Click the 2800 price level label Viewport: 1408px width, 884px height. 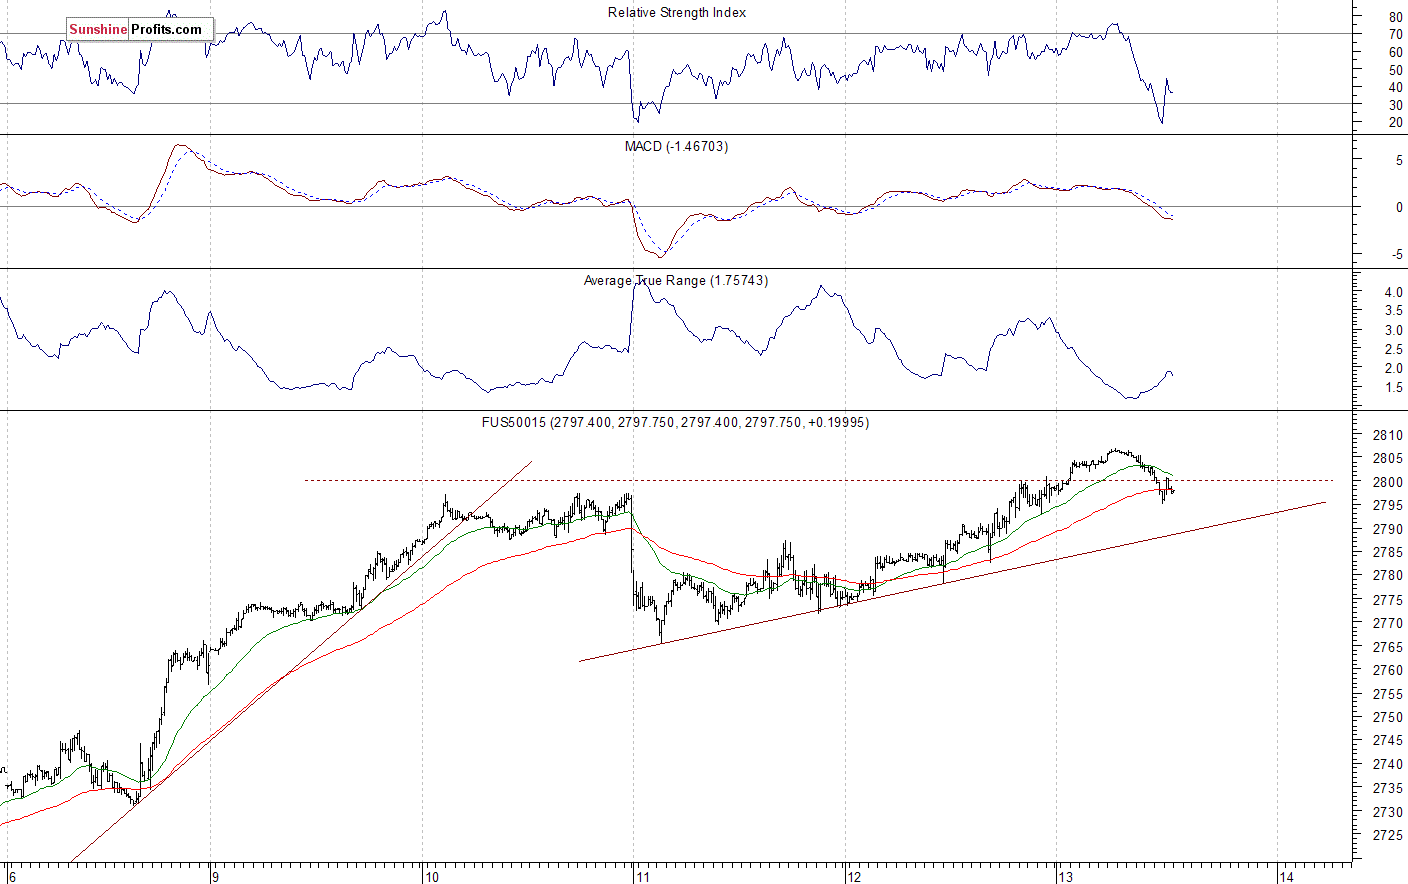[x=1387, y=482]
